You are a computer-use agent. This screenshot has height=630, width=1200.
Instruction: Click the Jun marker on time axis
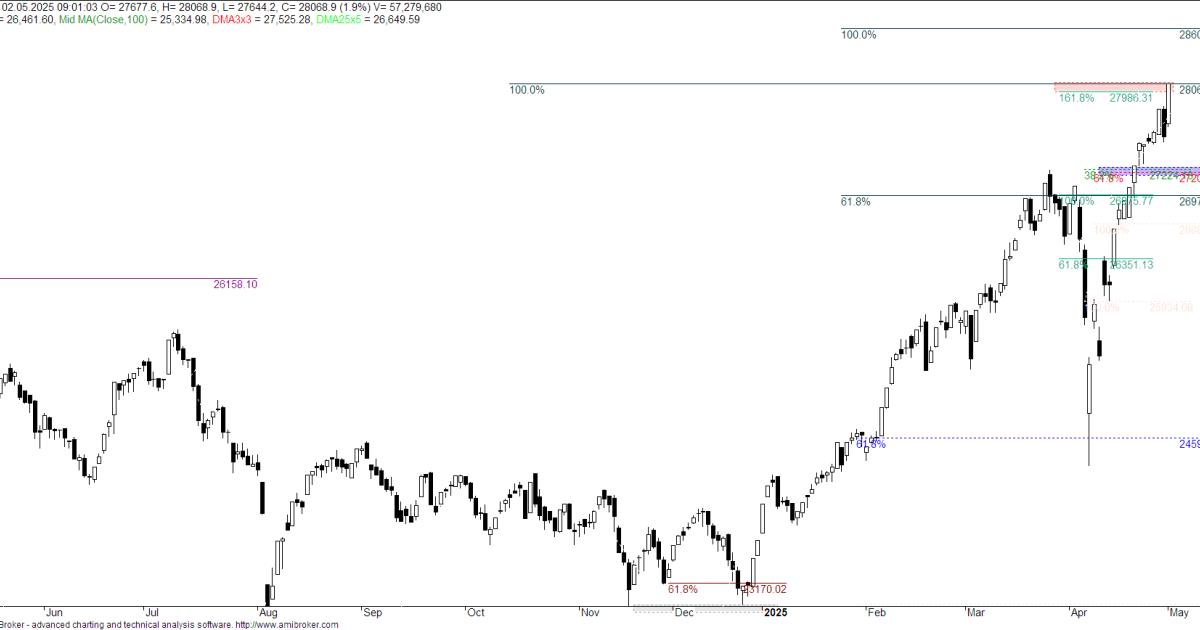point(54,612)
